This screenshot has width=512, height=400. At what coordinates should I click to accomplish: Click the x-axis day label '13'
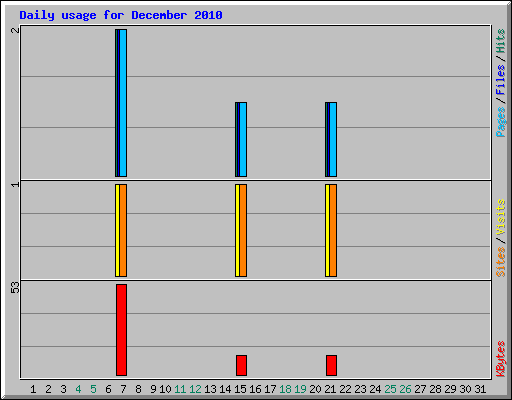click(x=210, y=389)
